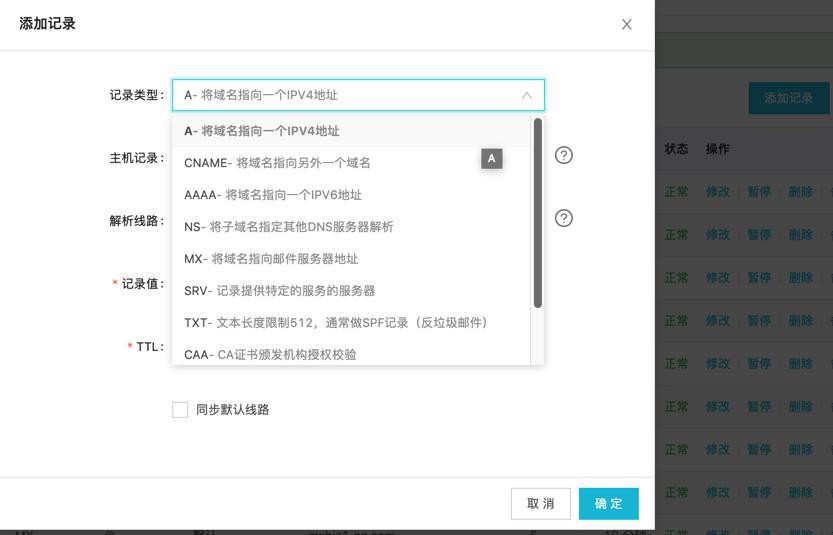Pick the TXT record type option
This screenshot has width=833, height=535.
coord(351,322)
